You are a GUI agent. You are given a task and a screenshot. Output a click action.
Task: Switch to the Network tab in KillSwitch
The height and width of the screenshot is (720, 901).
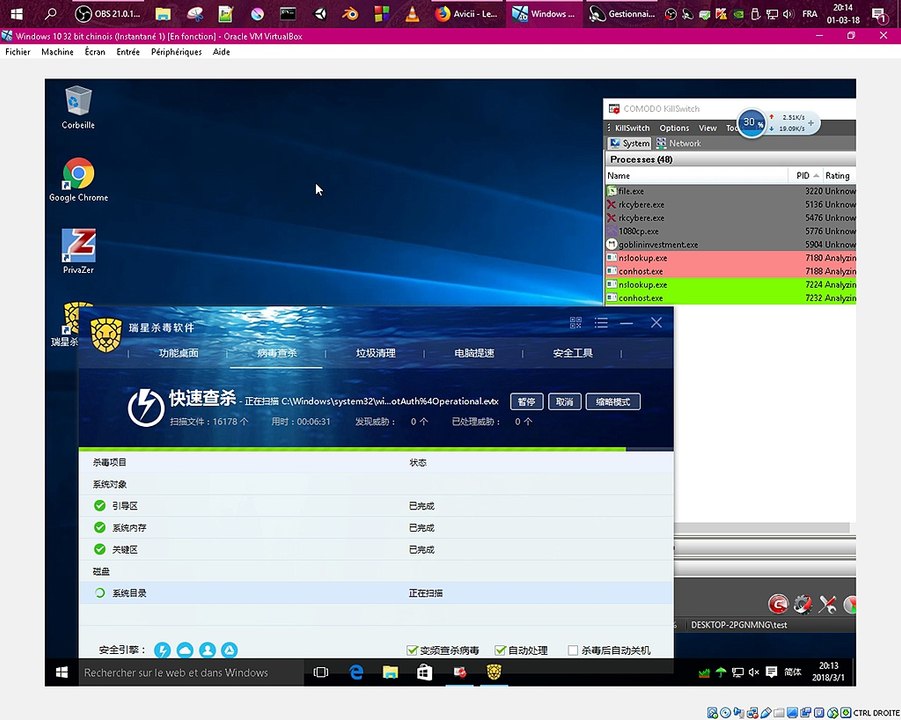679,143
